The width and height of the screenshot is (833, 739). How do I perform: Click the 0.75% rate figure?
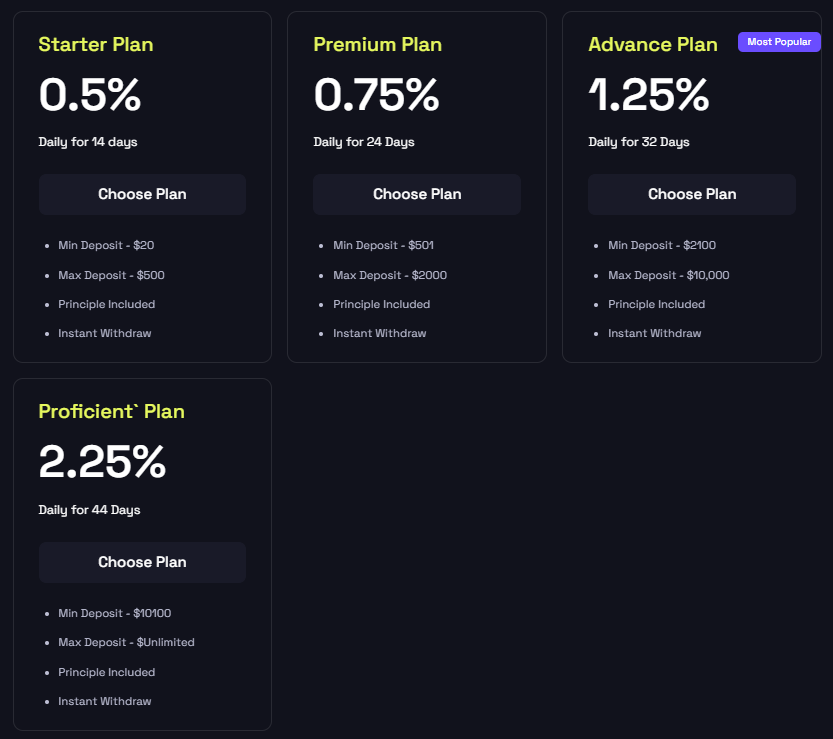click(376, 95)
